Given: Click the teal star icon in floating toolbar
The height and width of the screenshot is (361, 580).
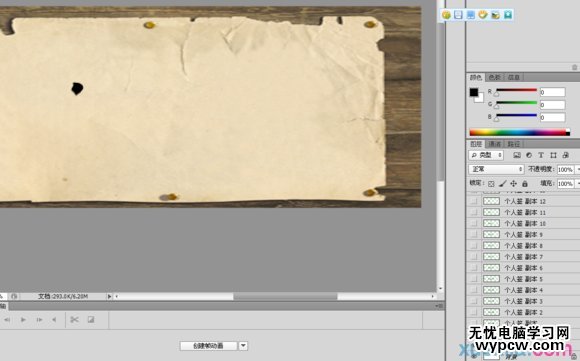Looking at the screenshot, I should click(508, 15).
